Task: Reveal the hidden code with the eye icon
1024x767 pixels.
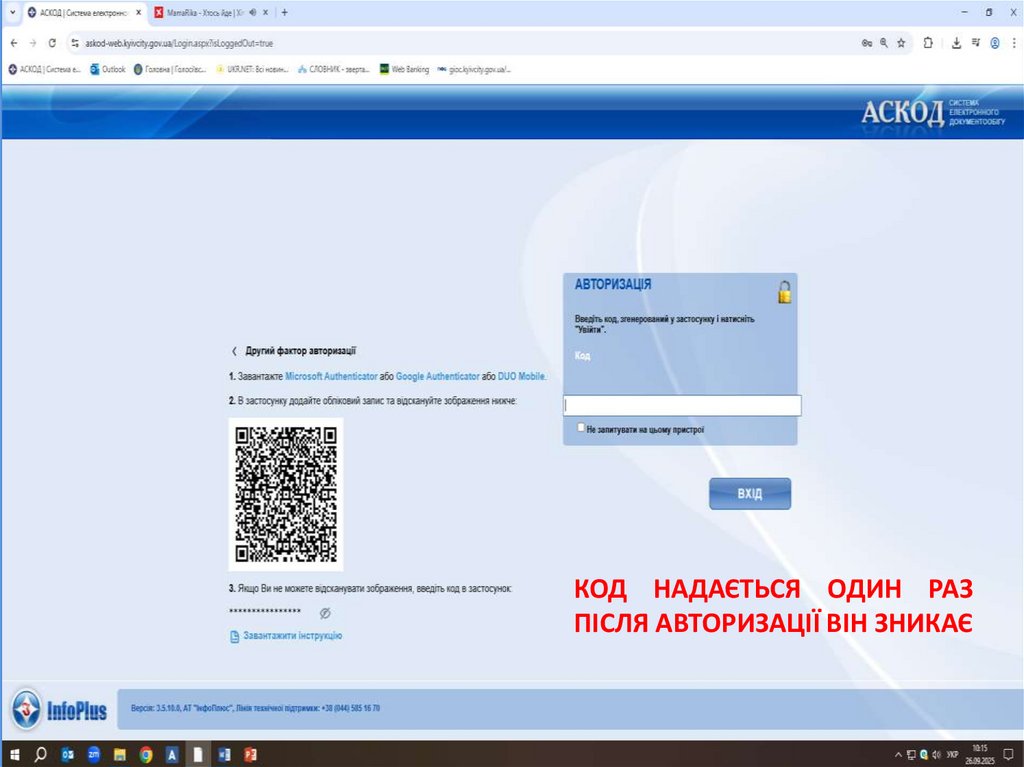Action: click(x=325, y=613)
